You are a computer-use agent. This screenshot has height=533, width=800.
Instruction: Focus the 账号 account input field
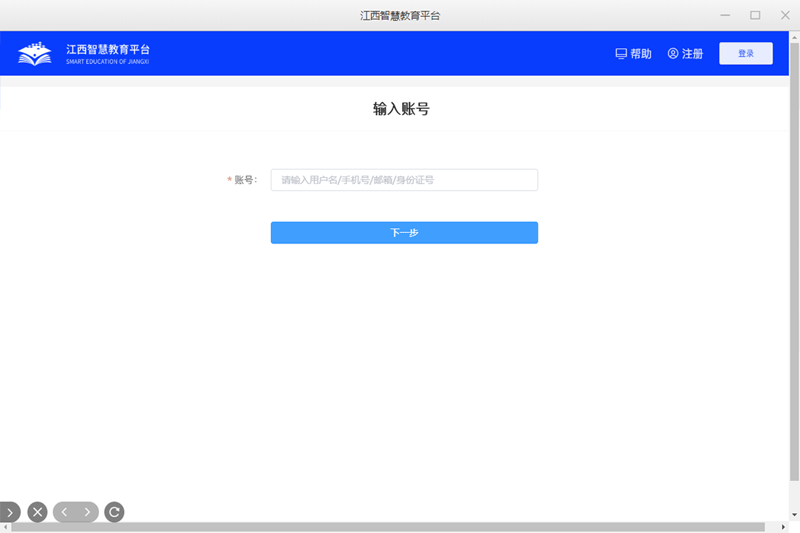pyautogui.click(x=404, y=180)
